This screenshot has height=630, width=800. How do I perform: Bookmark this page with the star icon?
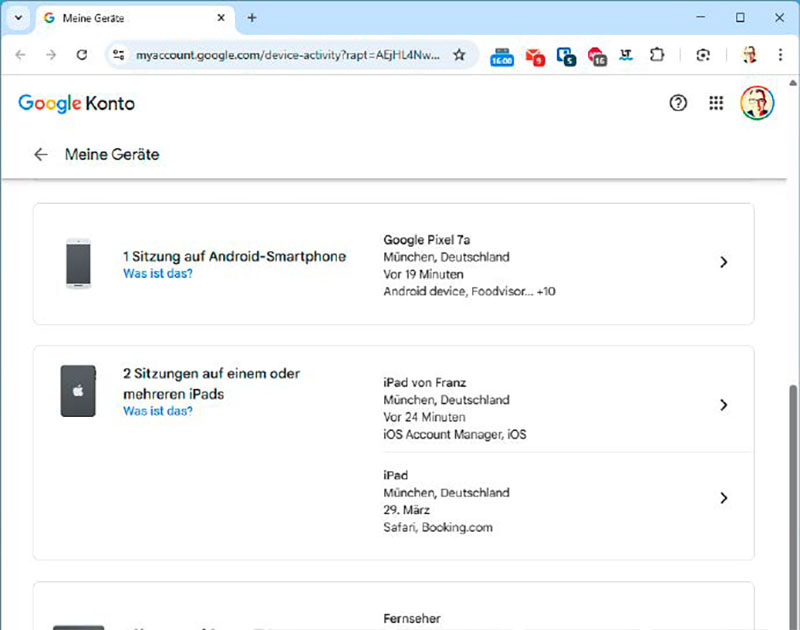coord(459,55)
